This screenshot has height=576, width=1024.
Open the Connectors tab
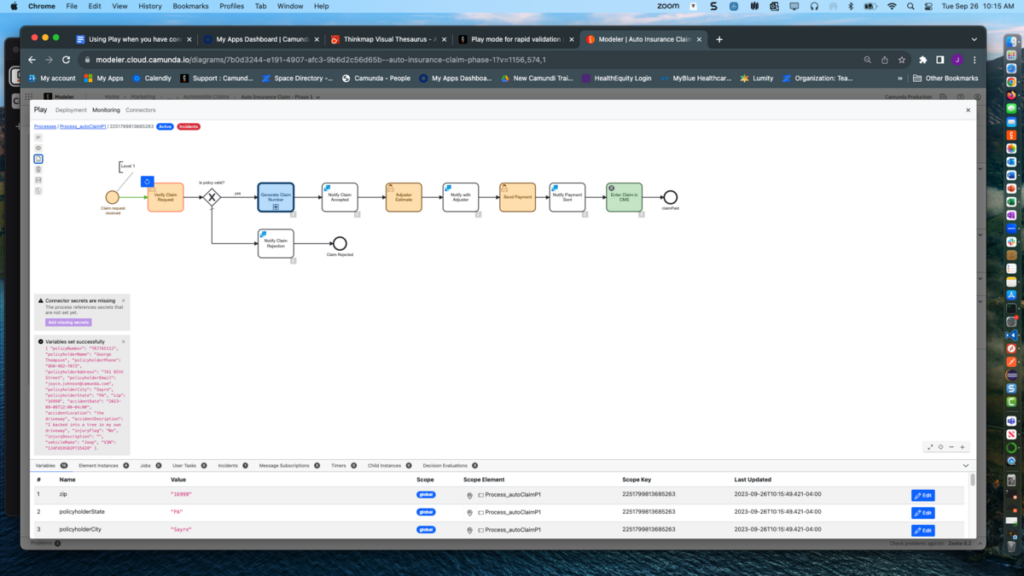pyautogui.click(x=140, y=110)
